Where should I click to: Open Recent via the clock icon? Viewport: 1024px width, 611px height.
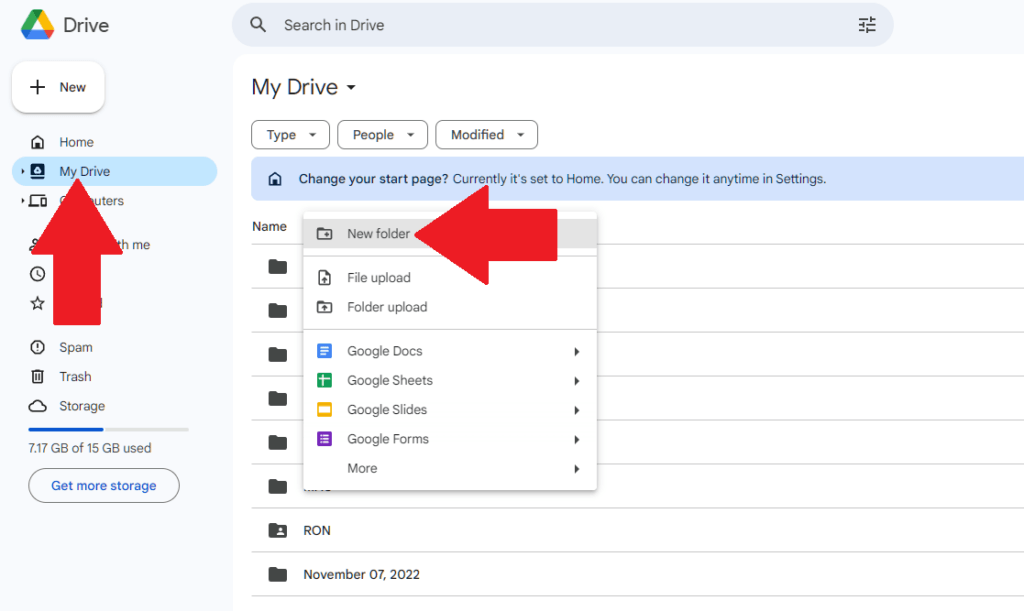[x=38, y=274]
